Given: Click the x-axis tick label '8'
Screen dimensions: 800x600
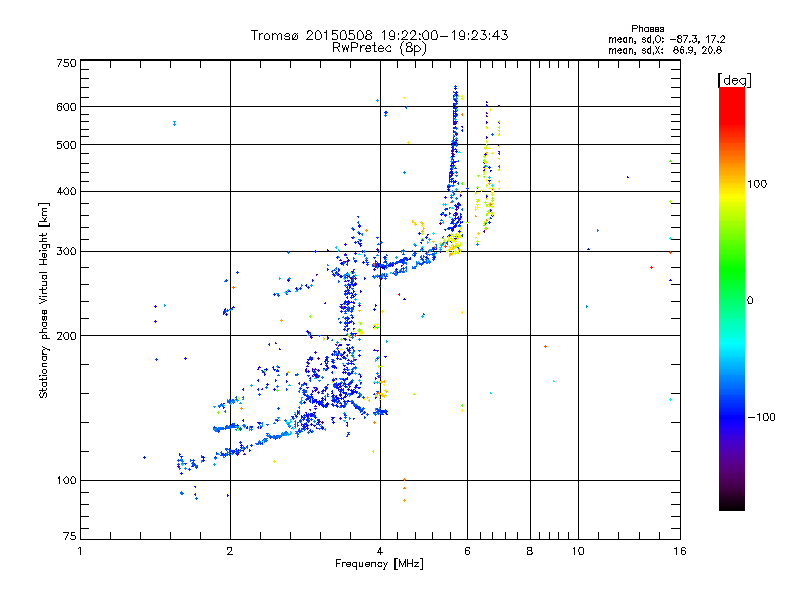Looking at the screenshot, I should pos(530,551).
